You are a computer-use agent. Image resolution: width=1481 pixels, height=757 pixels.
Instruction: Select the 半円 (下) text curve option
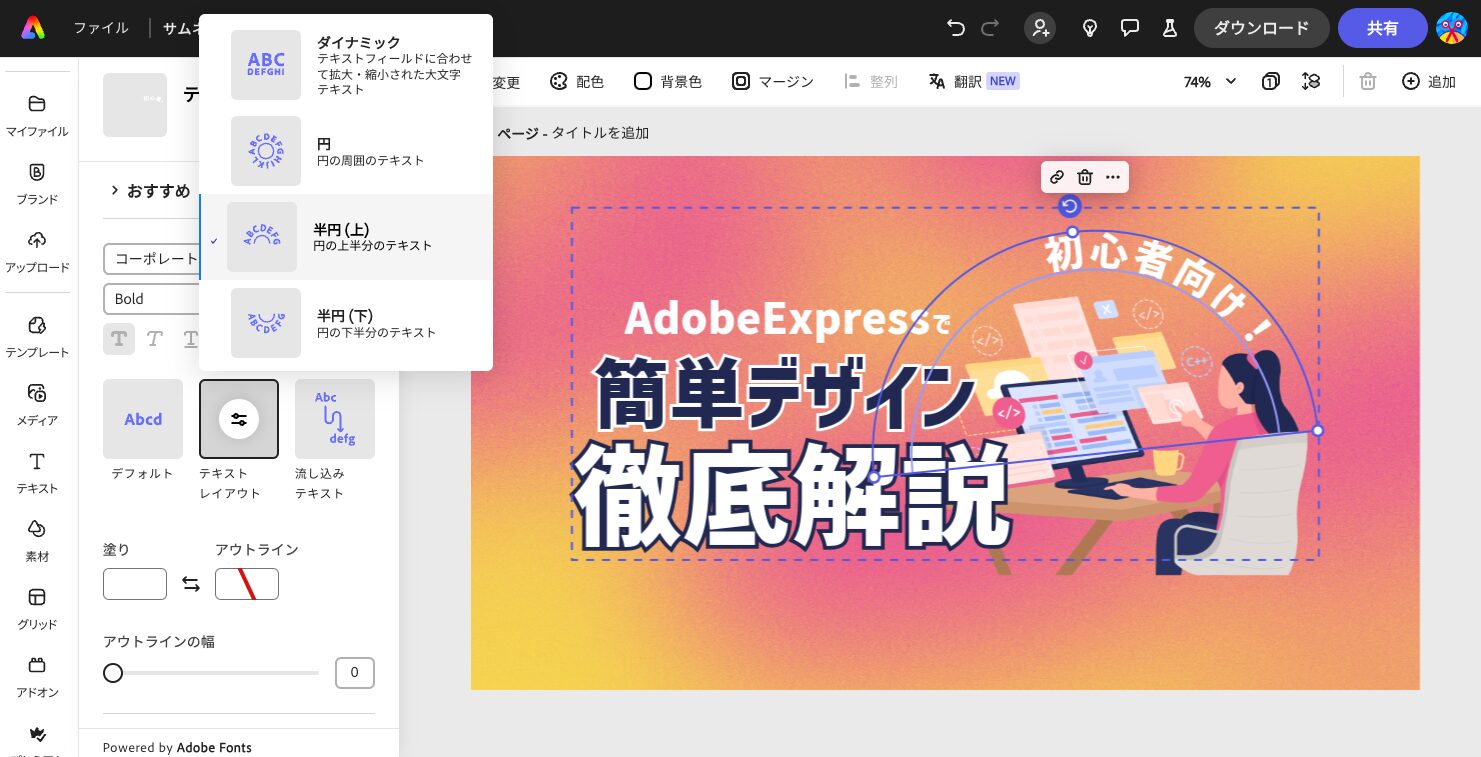pyautogui.click(x=347, y=323)
